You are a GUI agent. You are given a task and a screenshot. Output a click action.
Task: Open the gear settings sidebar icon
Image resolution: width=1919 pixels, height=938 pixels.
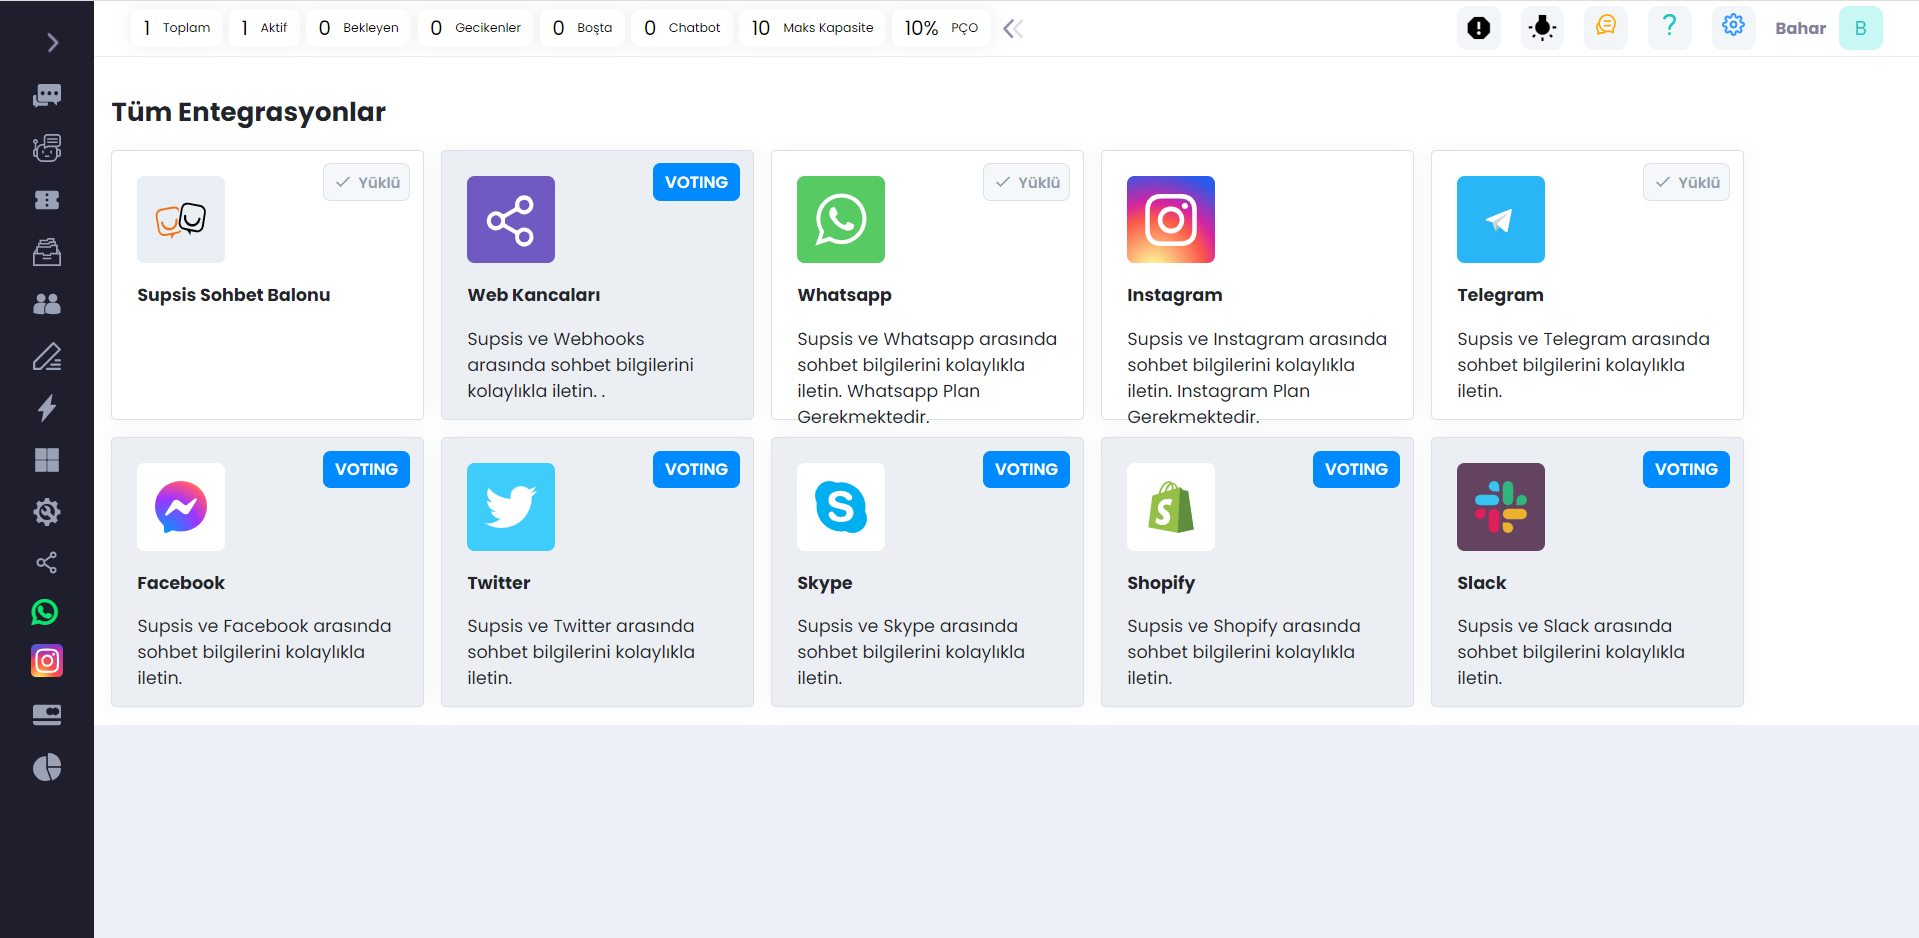[47, 512]
